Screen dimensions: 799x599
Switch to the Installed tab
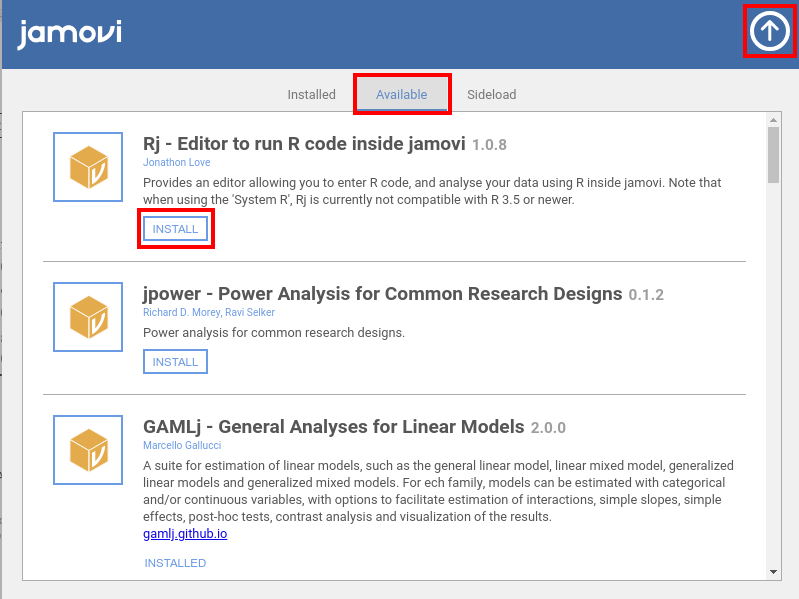[x=311, y=95]
